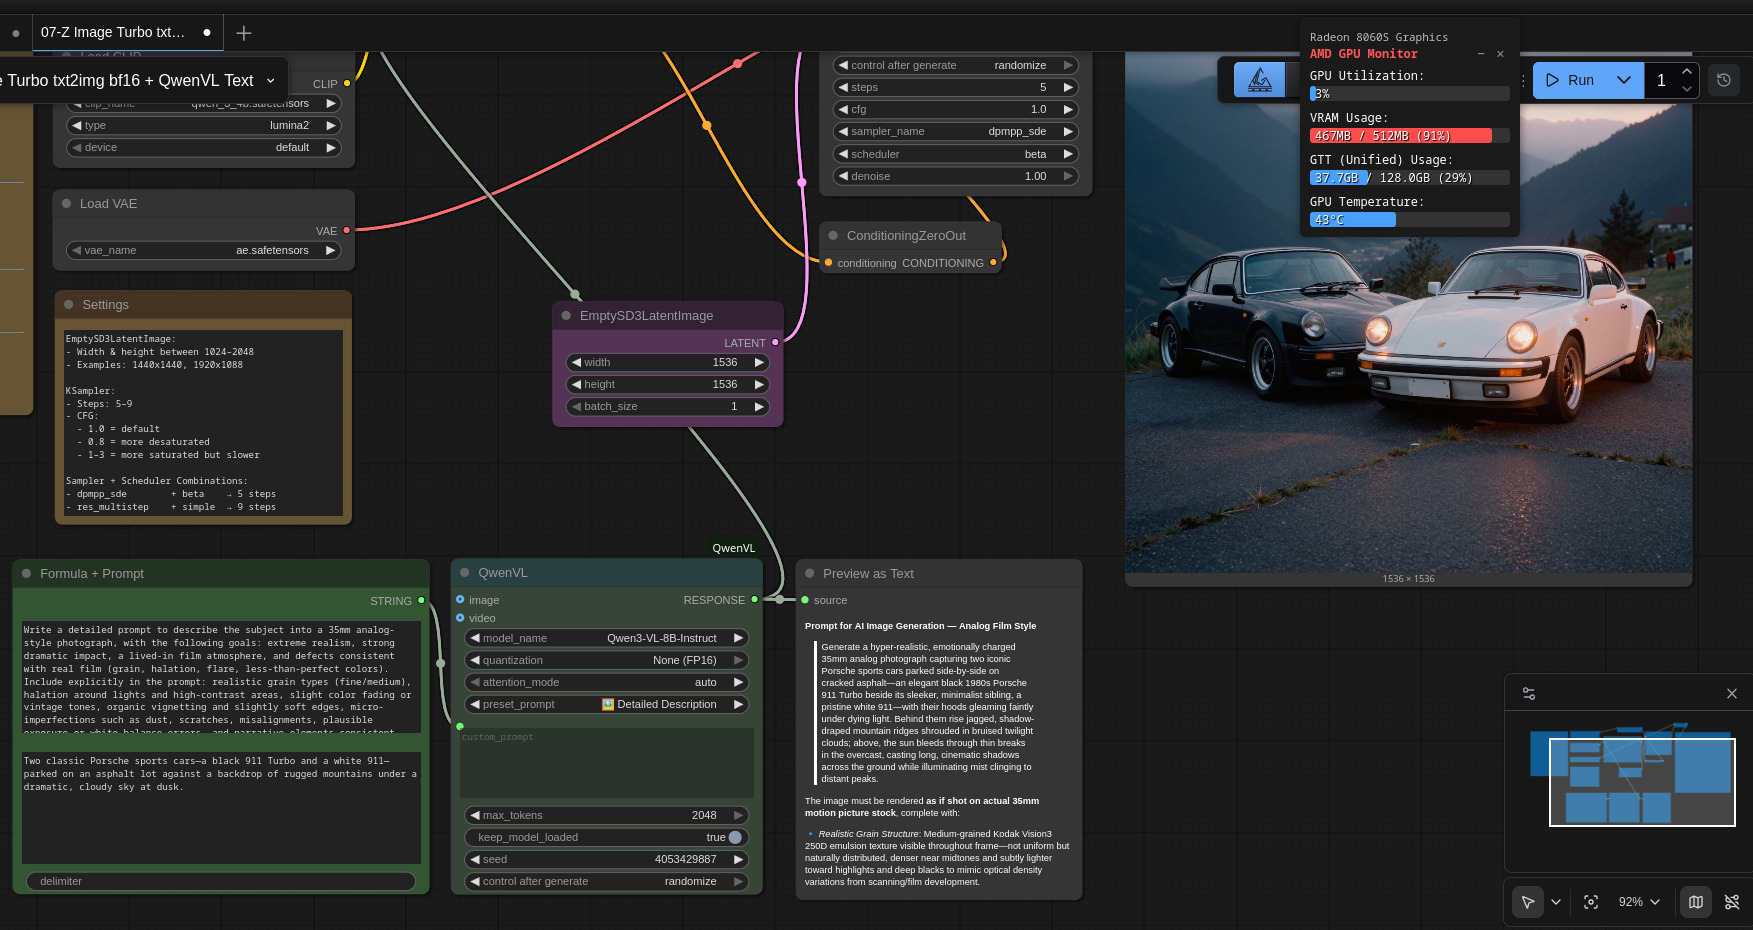This screenshot has height=930, width=1753.
Task: Minimize the AMD GPU Monitor overlay
Action: click(1481, 54)
